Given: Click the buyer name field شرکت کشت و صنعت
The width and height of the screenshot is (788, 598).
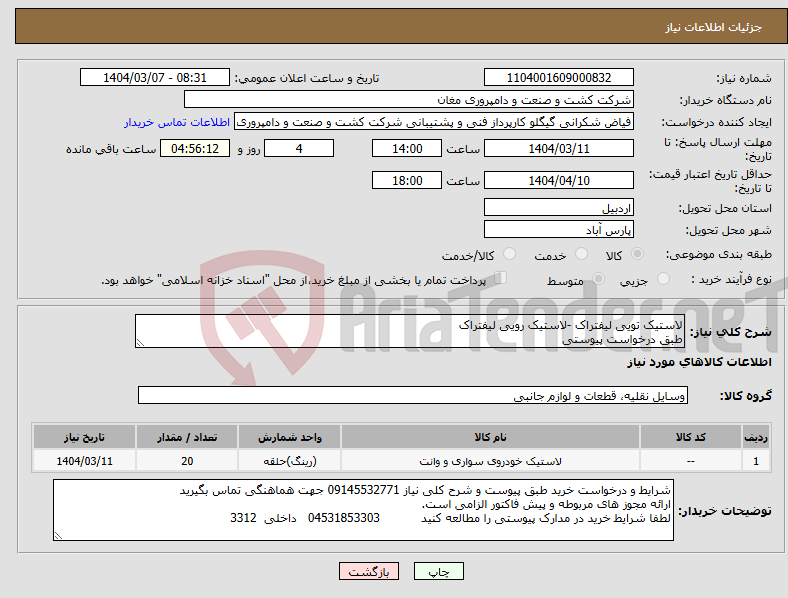Looking at the screenshot, I should 409,99.
